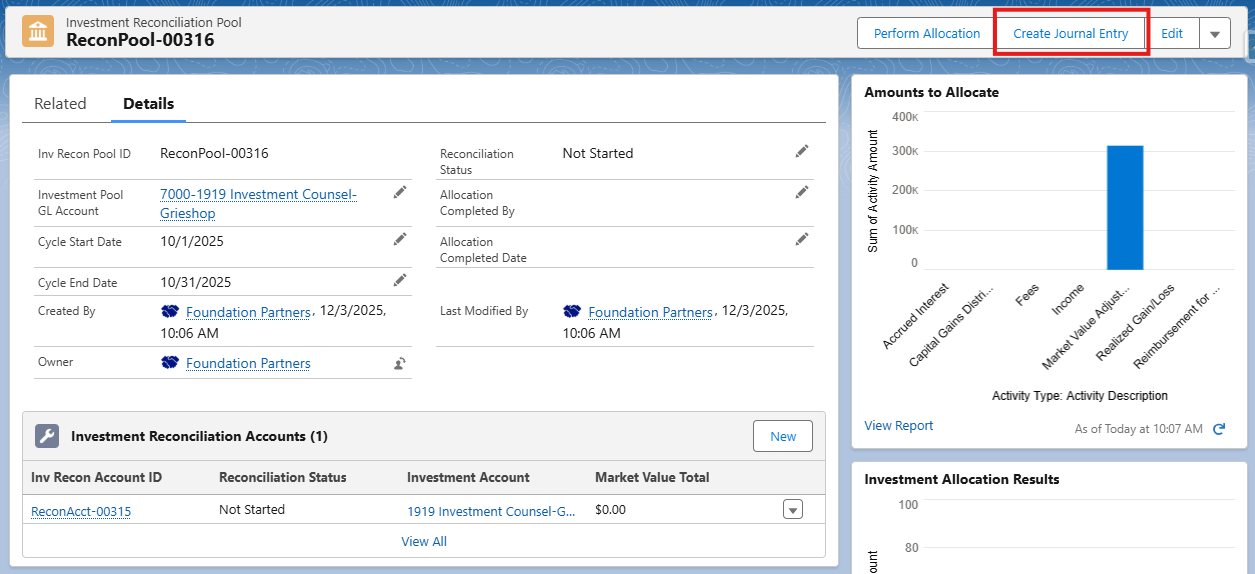Viewport: 1255px width, 574px height.
Task: Edit Reconciliation Status with pencil icon
Action: (x=801, y=151)
